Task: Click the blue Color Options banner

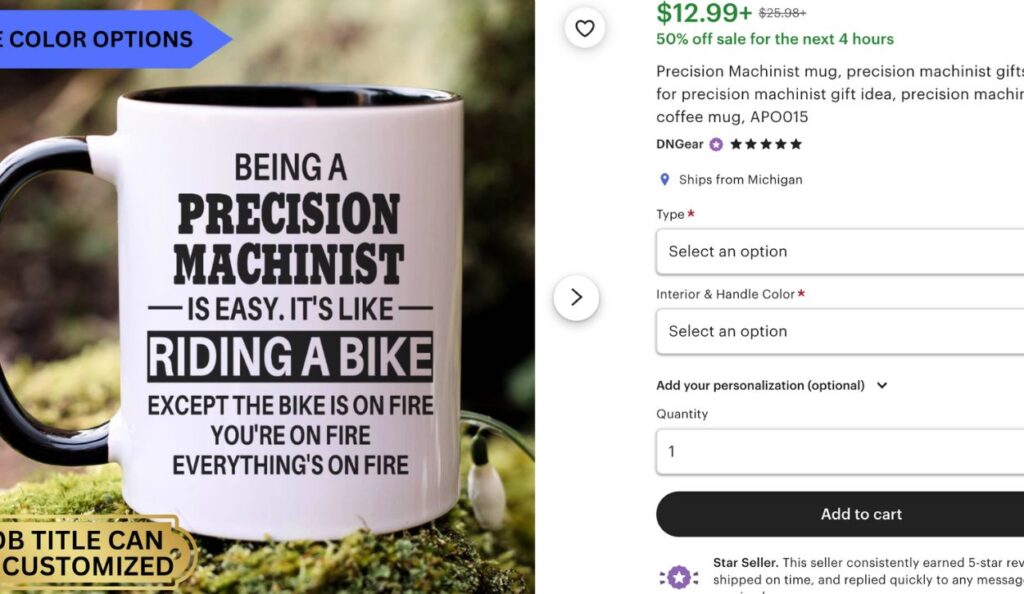Action: click(x=100, y=40)
